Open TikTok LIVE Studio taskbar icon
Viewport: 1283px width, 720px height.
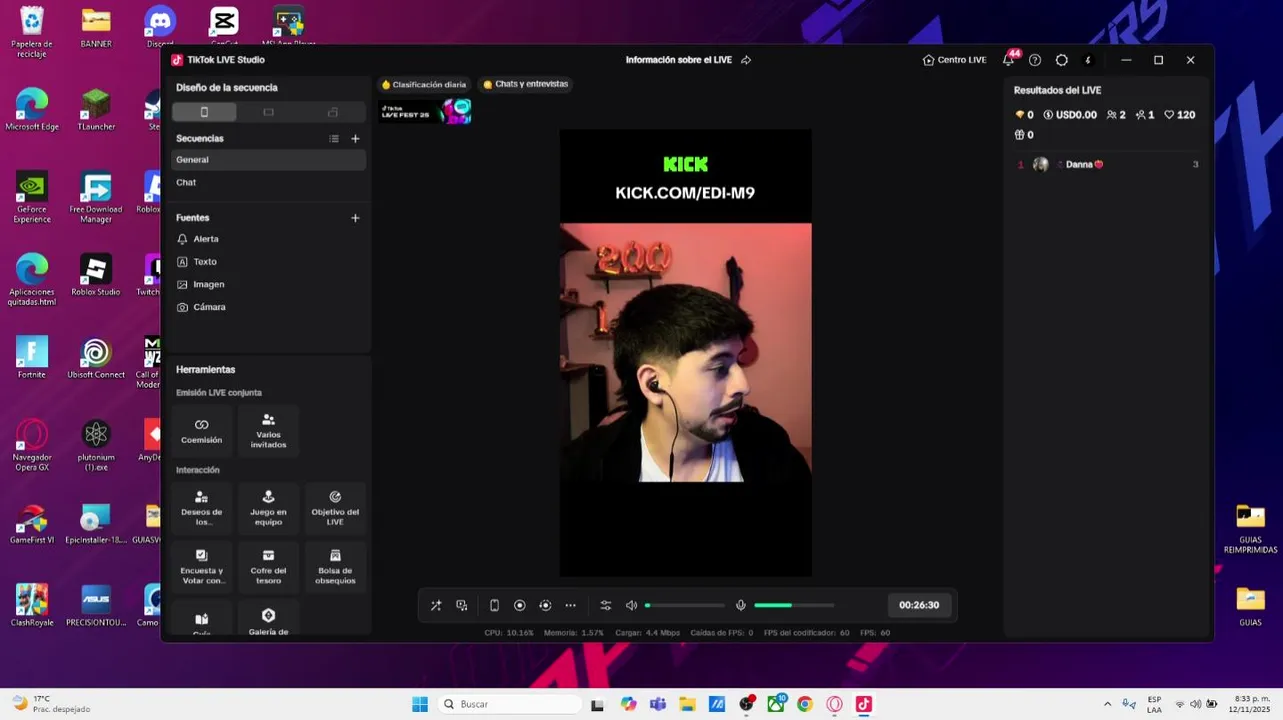(864, 704)
